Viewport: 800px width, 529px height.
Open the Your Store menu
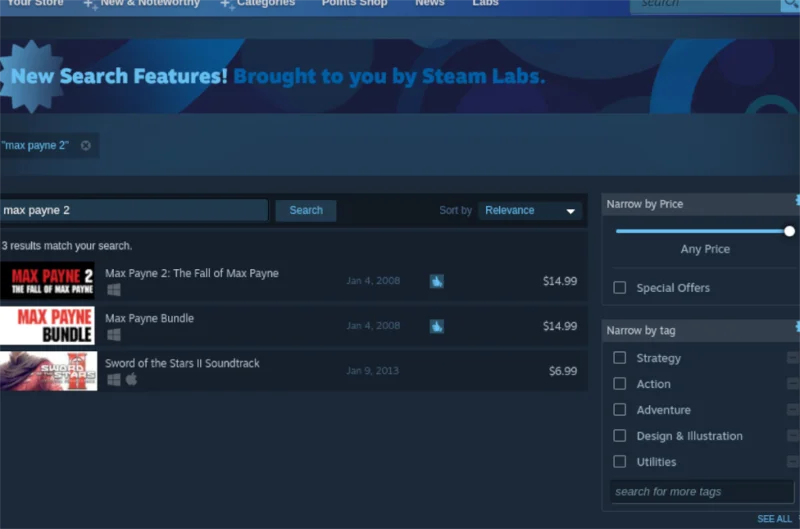click(x=36, y=3)
